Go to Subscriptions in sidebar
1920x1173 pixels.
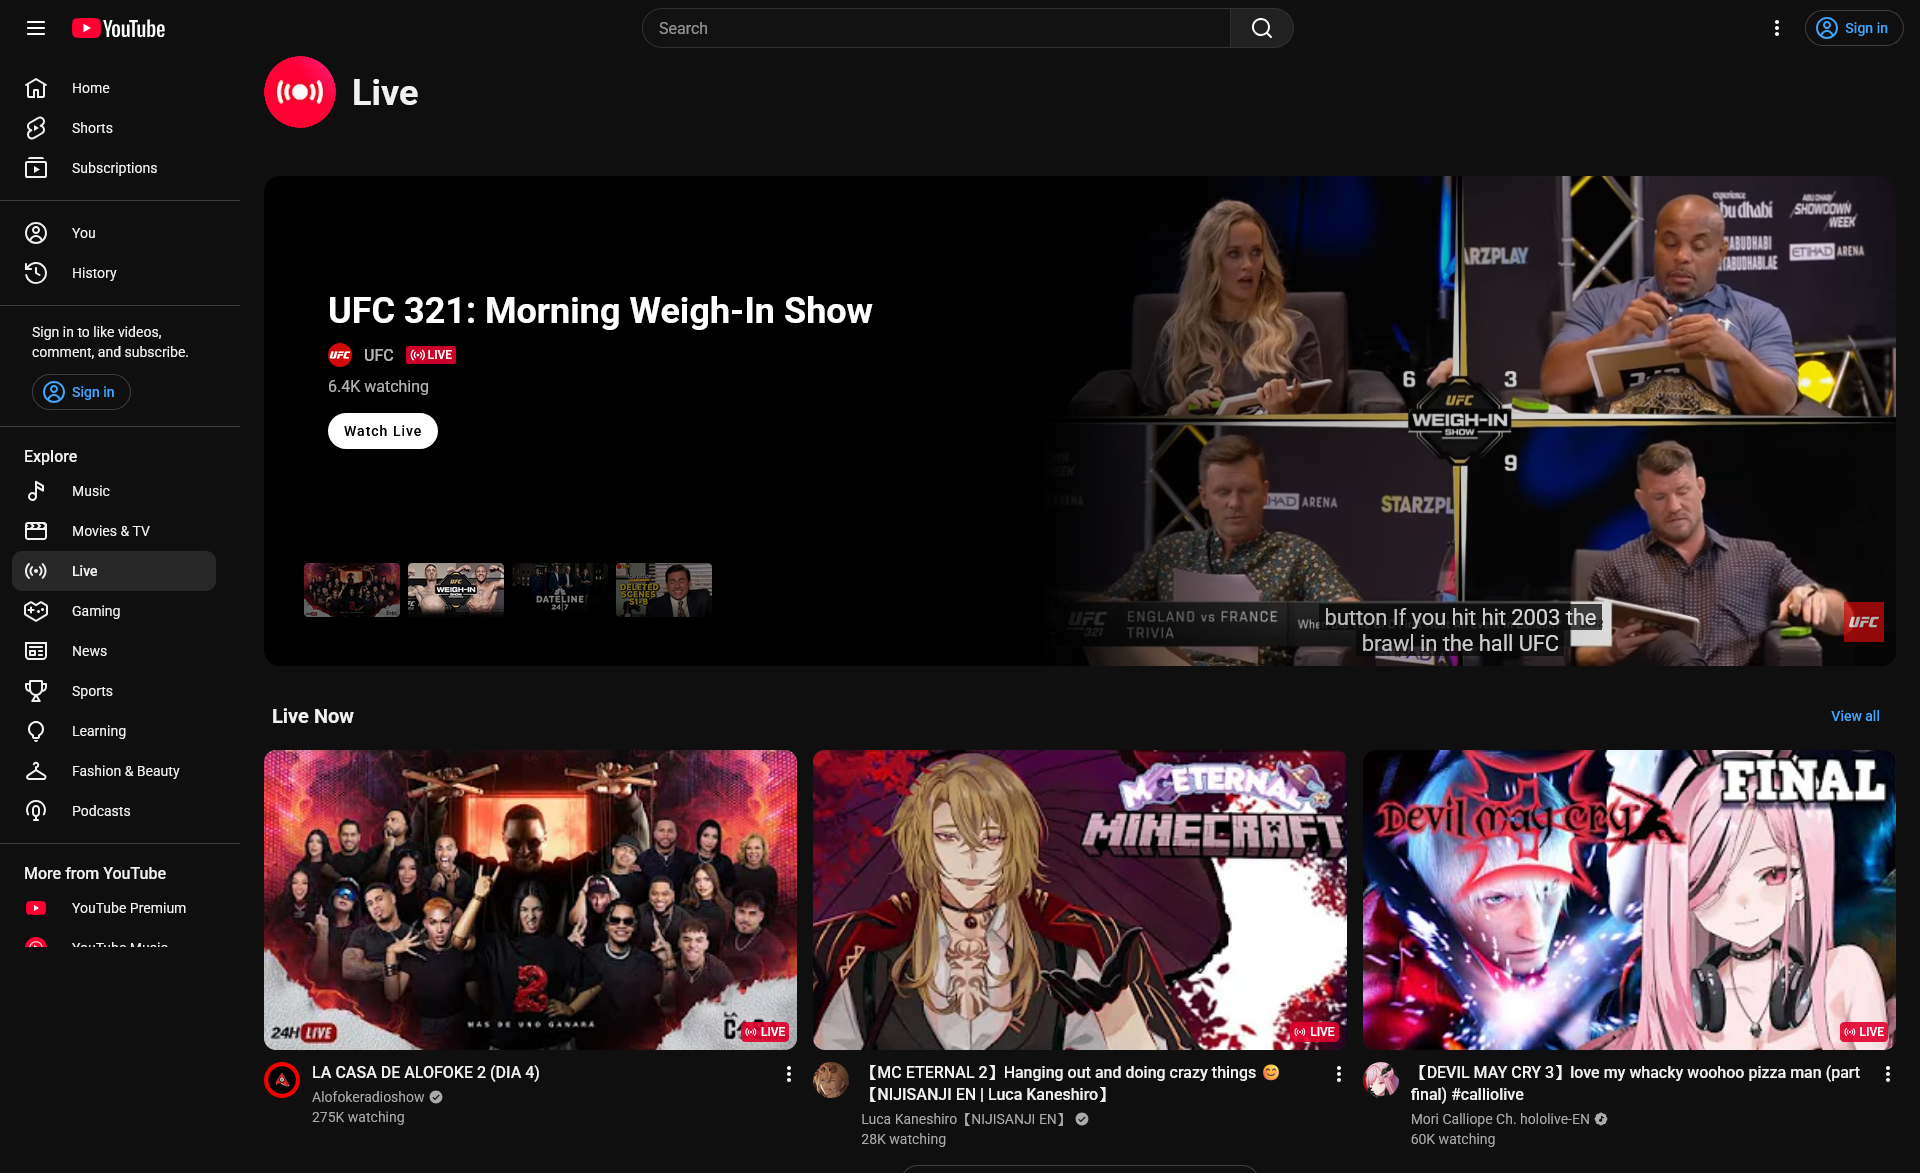(114, 168)
